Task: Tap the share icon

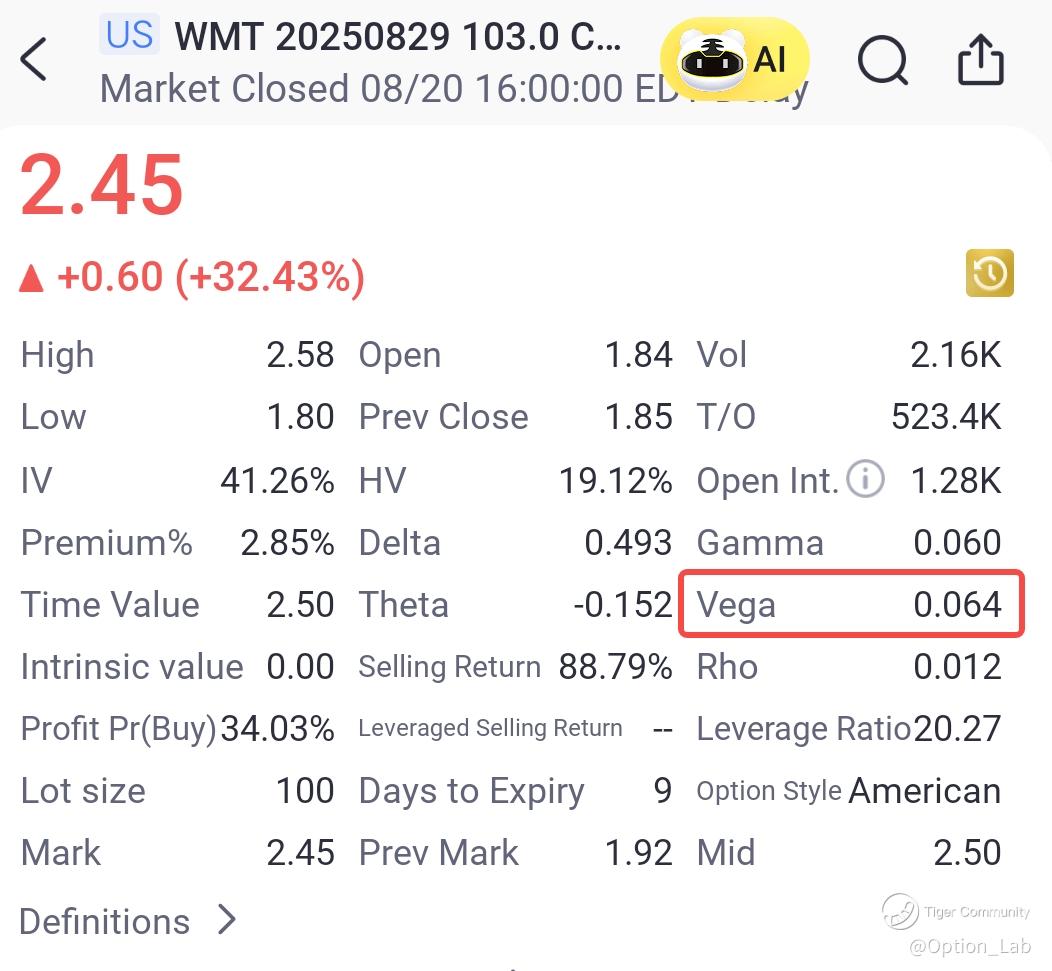Action: 980,60
